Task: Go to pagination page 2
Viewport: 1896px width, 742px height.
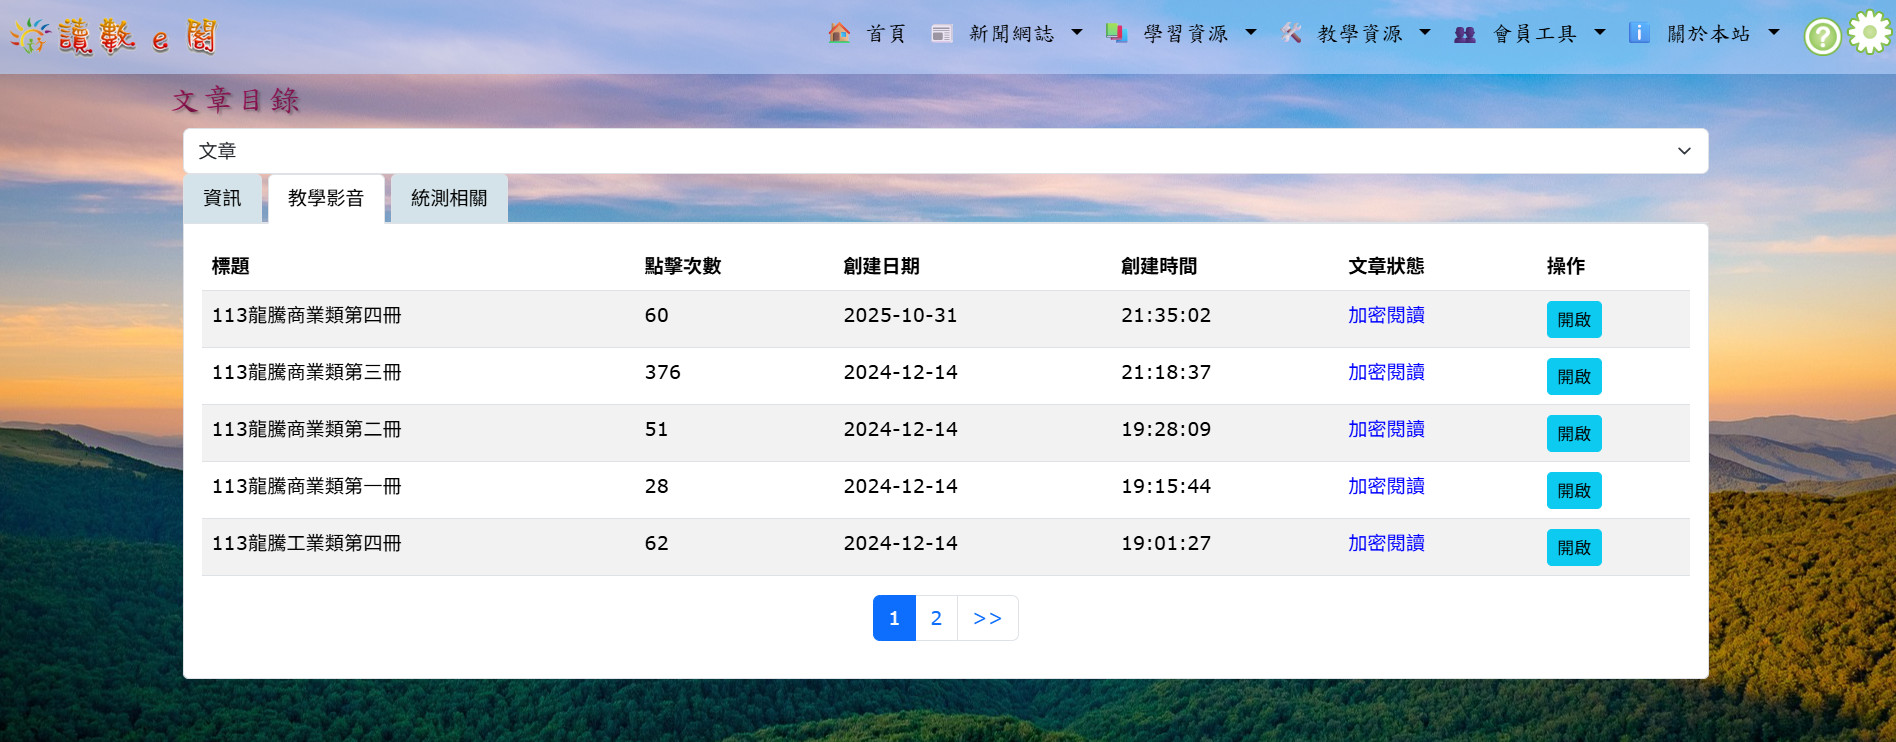Action: point(936,618)
